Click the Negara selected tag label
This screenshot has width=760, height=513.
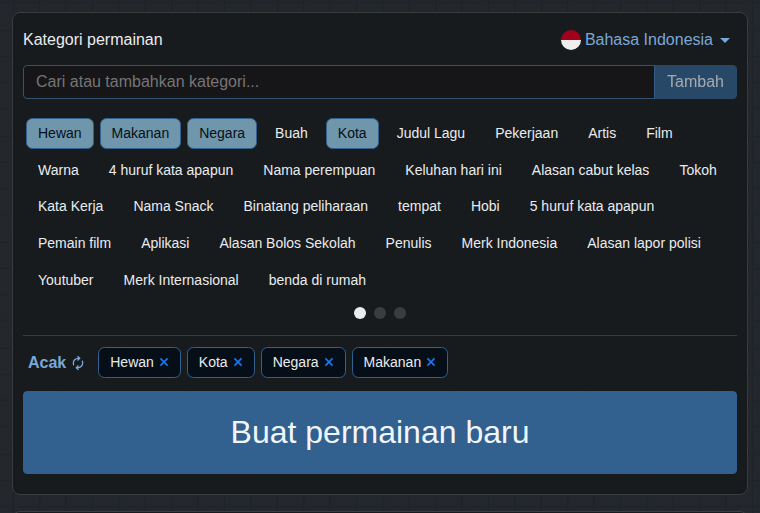(296, 362)
